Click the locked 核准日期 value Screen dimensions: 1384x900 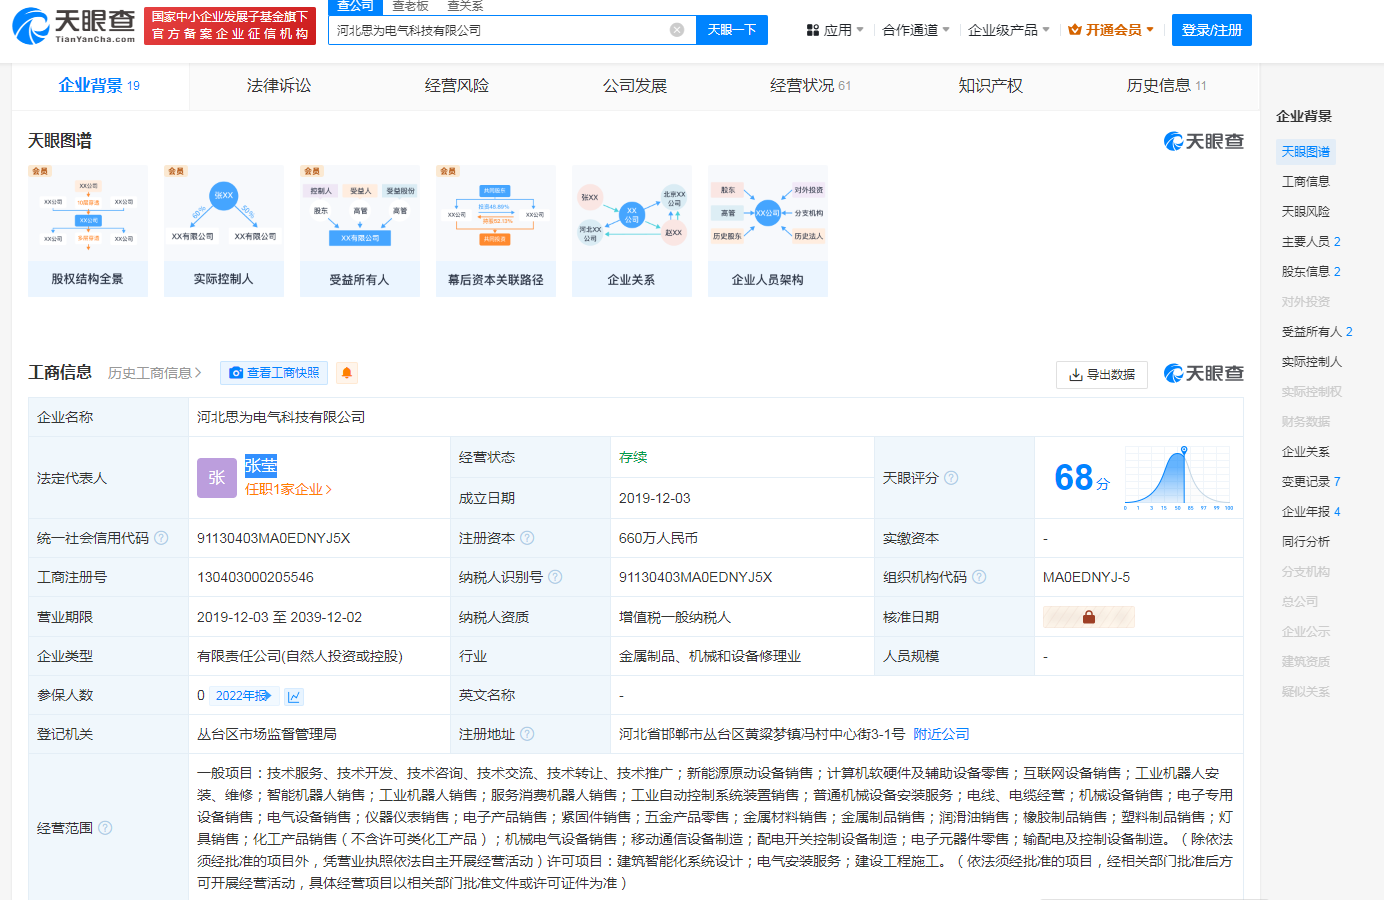coord(1089,617)
